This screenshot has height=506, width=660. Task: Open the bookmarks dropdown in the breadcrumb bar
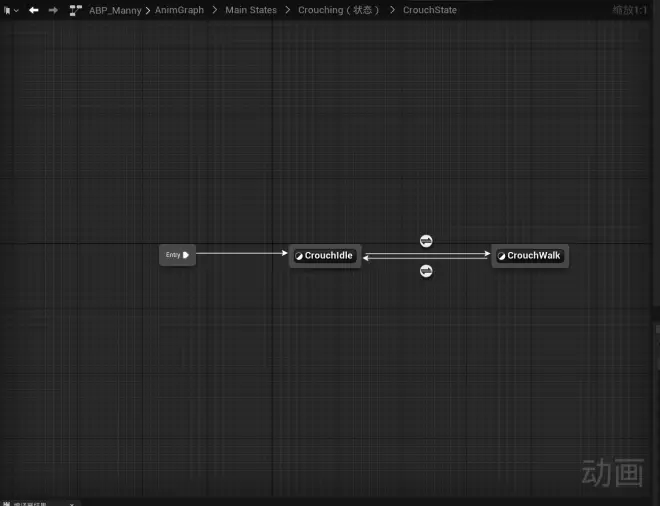tap(11, 10)
